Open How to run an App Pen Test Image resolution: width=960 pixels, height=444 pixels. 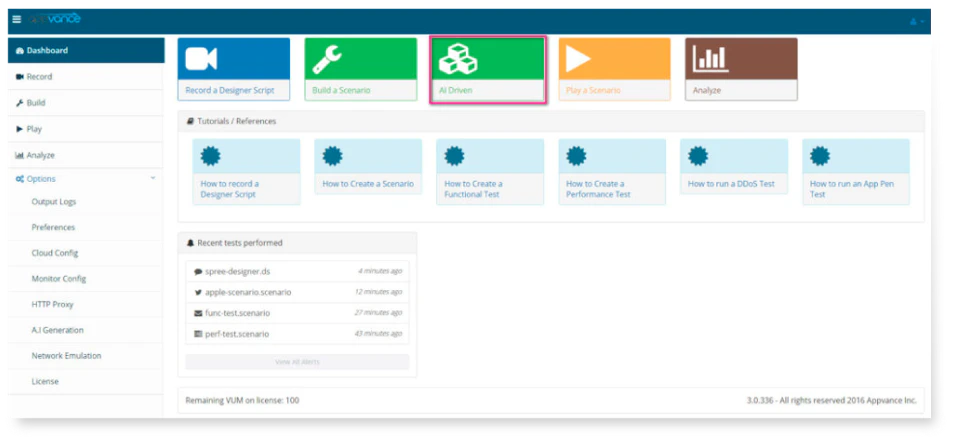tap(853, 189)
